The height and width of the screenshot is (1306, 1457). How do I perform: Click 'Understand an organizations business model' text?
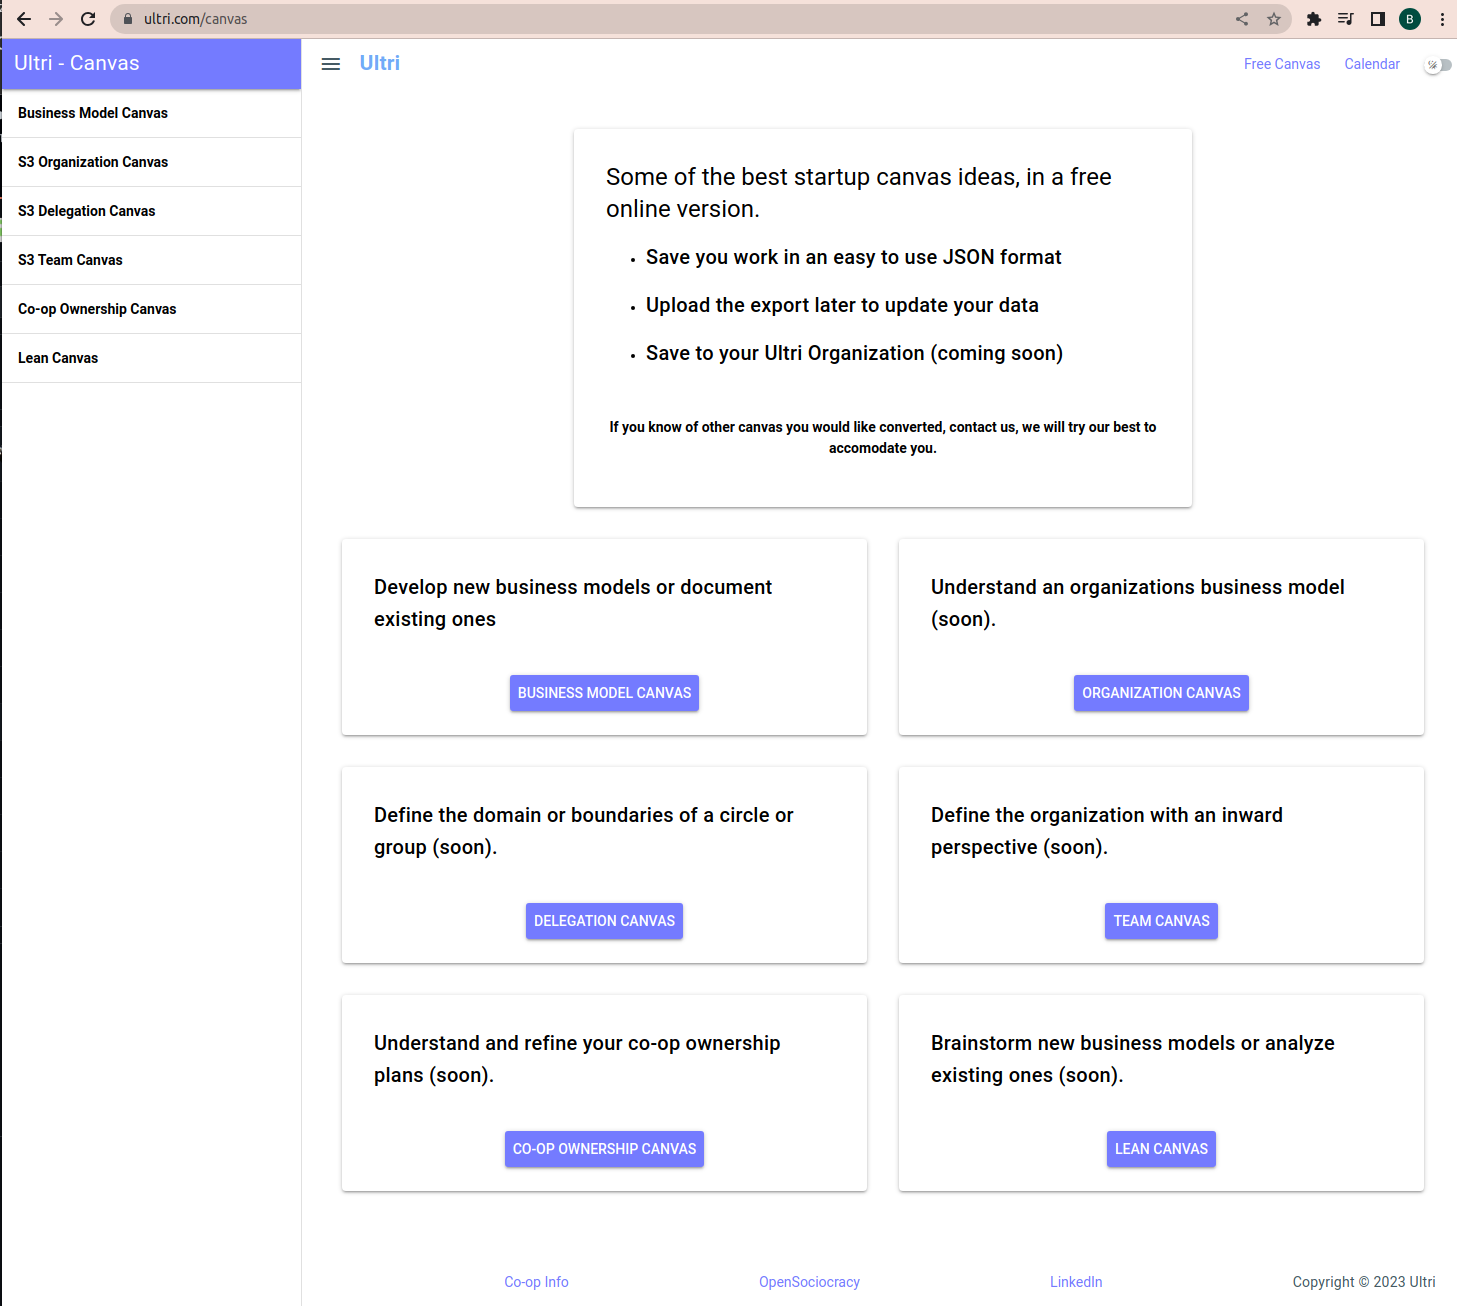click(1138, 603)
